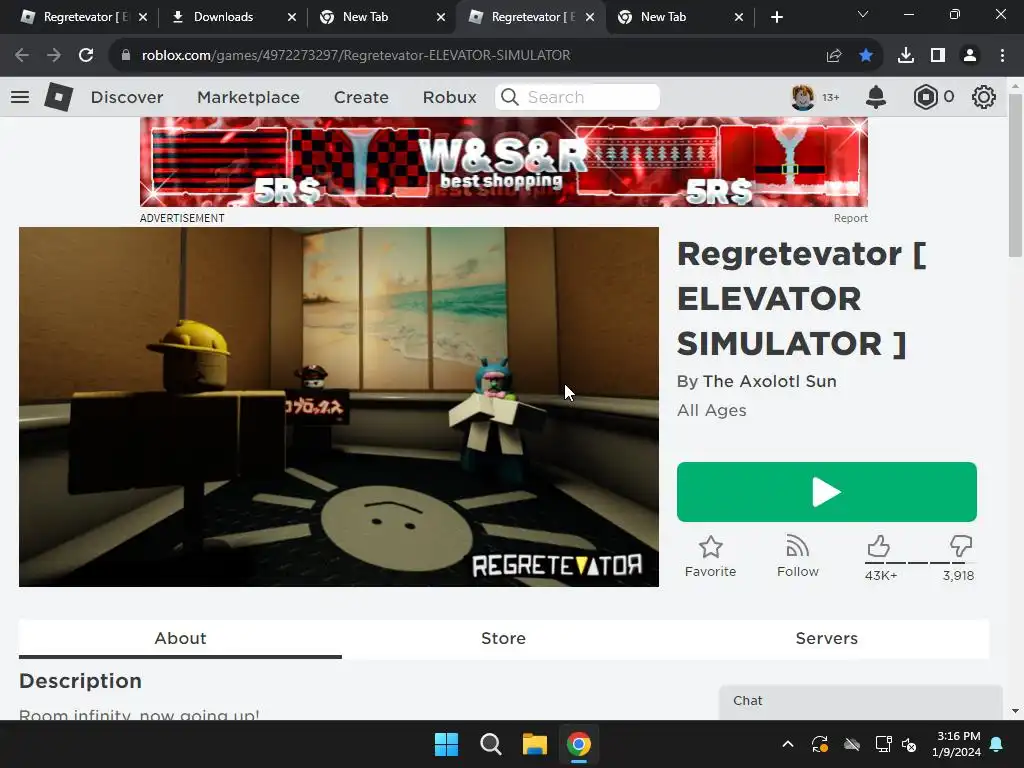Dislike the game with thumbs down

click(961, 546)
